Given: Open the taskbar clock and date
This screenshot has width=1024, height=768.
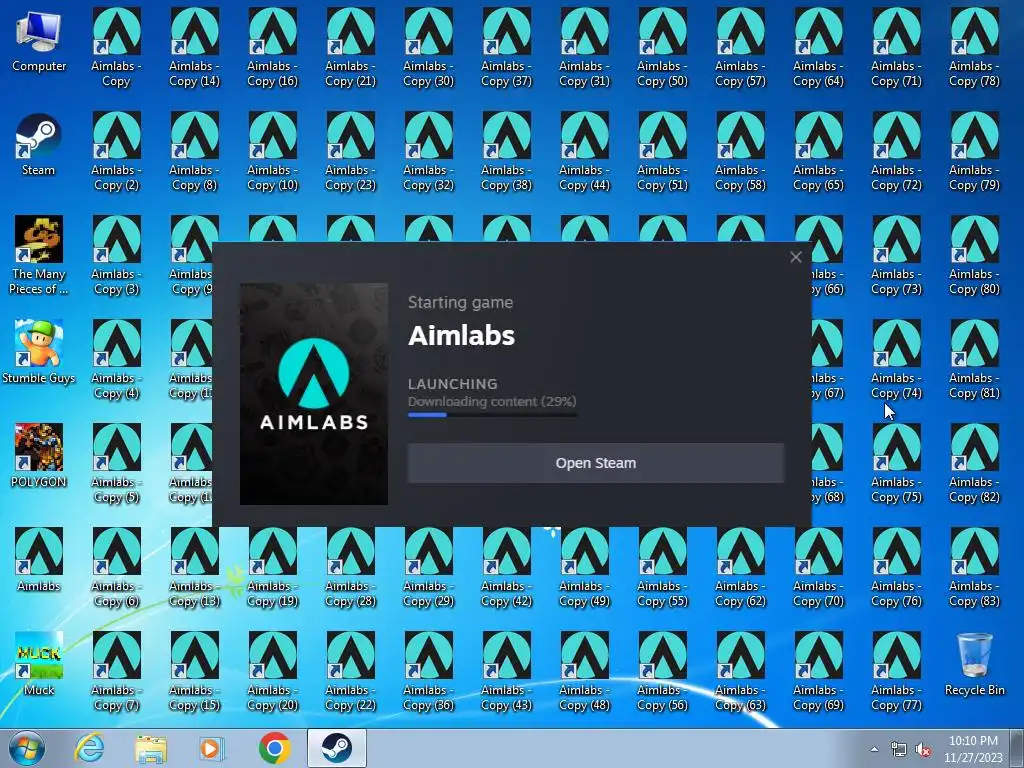Looking at the screenshot, I should (973, 749).
